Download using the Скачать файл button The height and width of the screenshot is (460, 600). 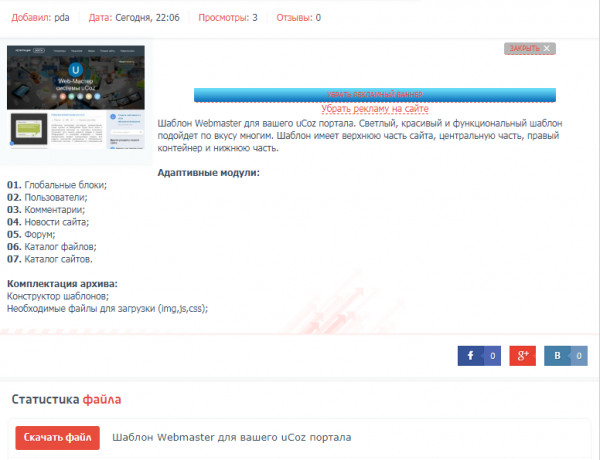coord(57,438)
